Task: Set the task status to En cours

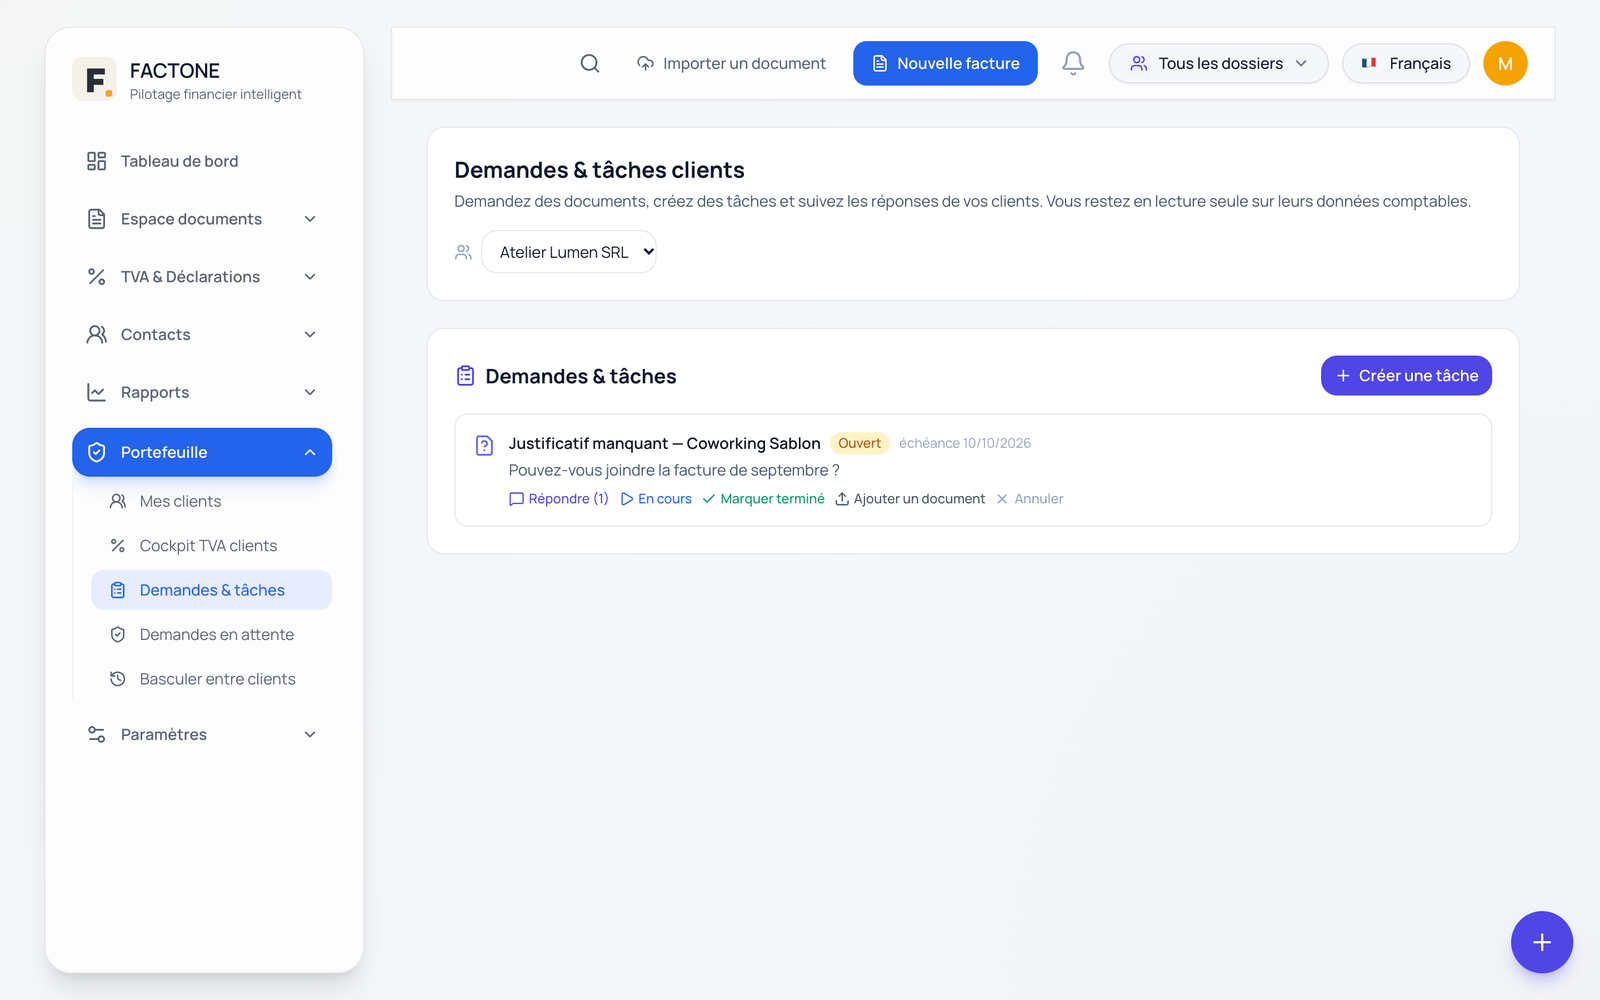Action: pyautogui.click(x=656, y=499)
